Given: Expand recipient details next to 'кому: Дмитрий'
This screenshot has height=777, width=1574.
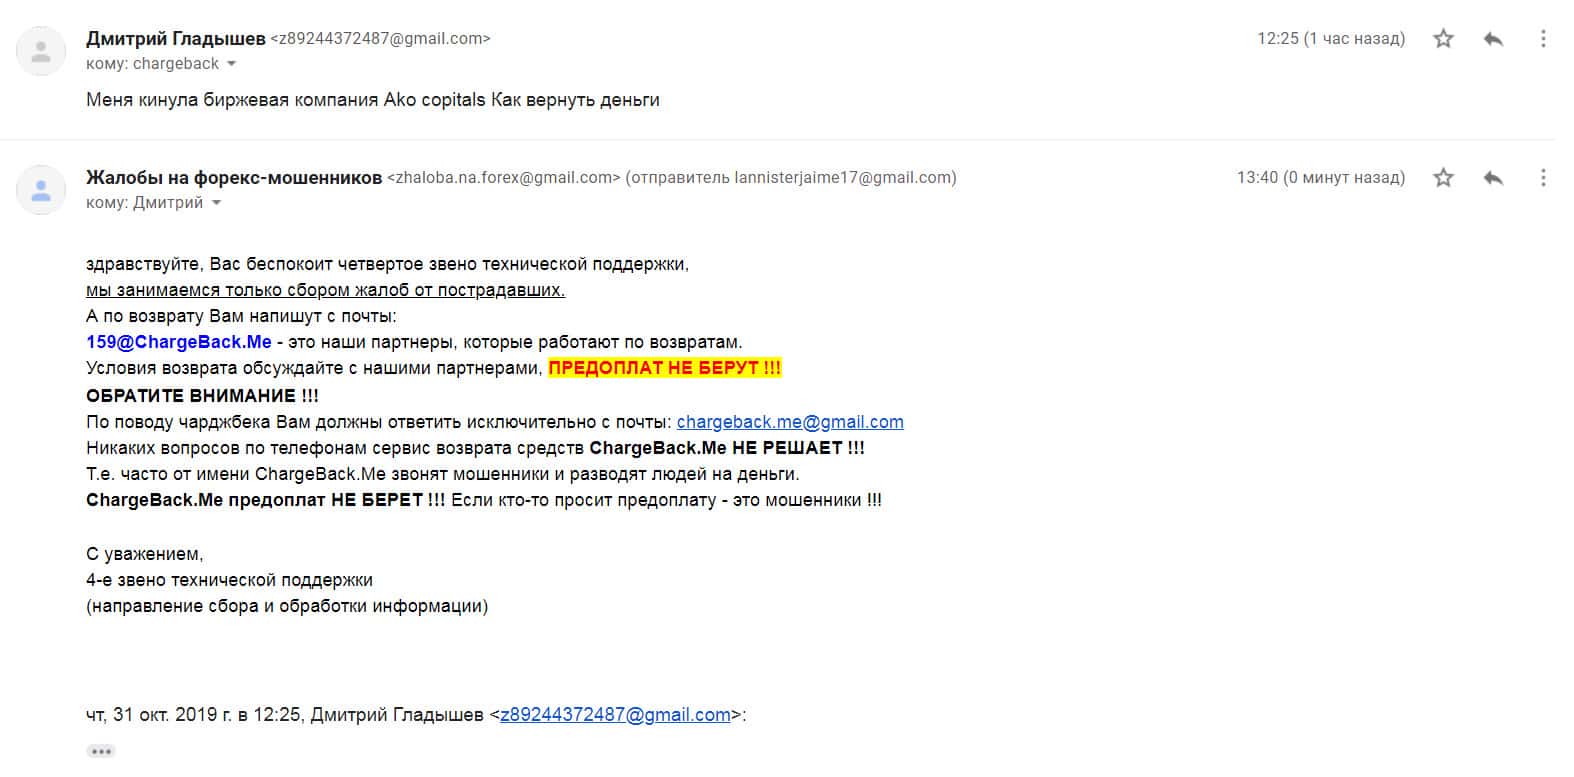Looking at the screenshot, I should click(216, 203).
